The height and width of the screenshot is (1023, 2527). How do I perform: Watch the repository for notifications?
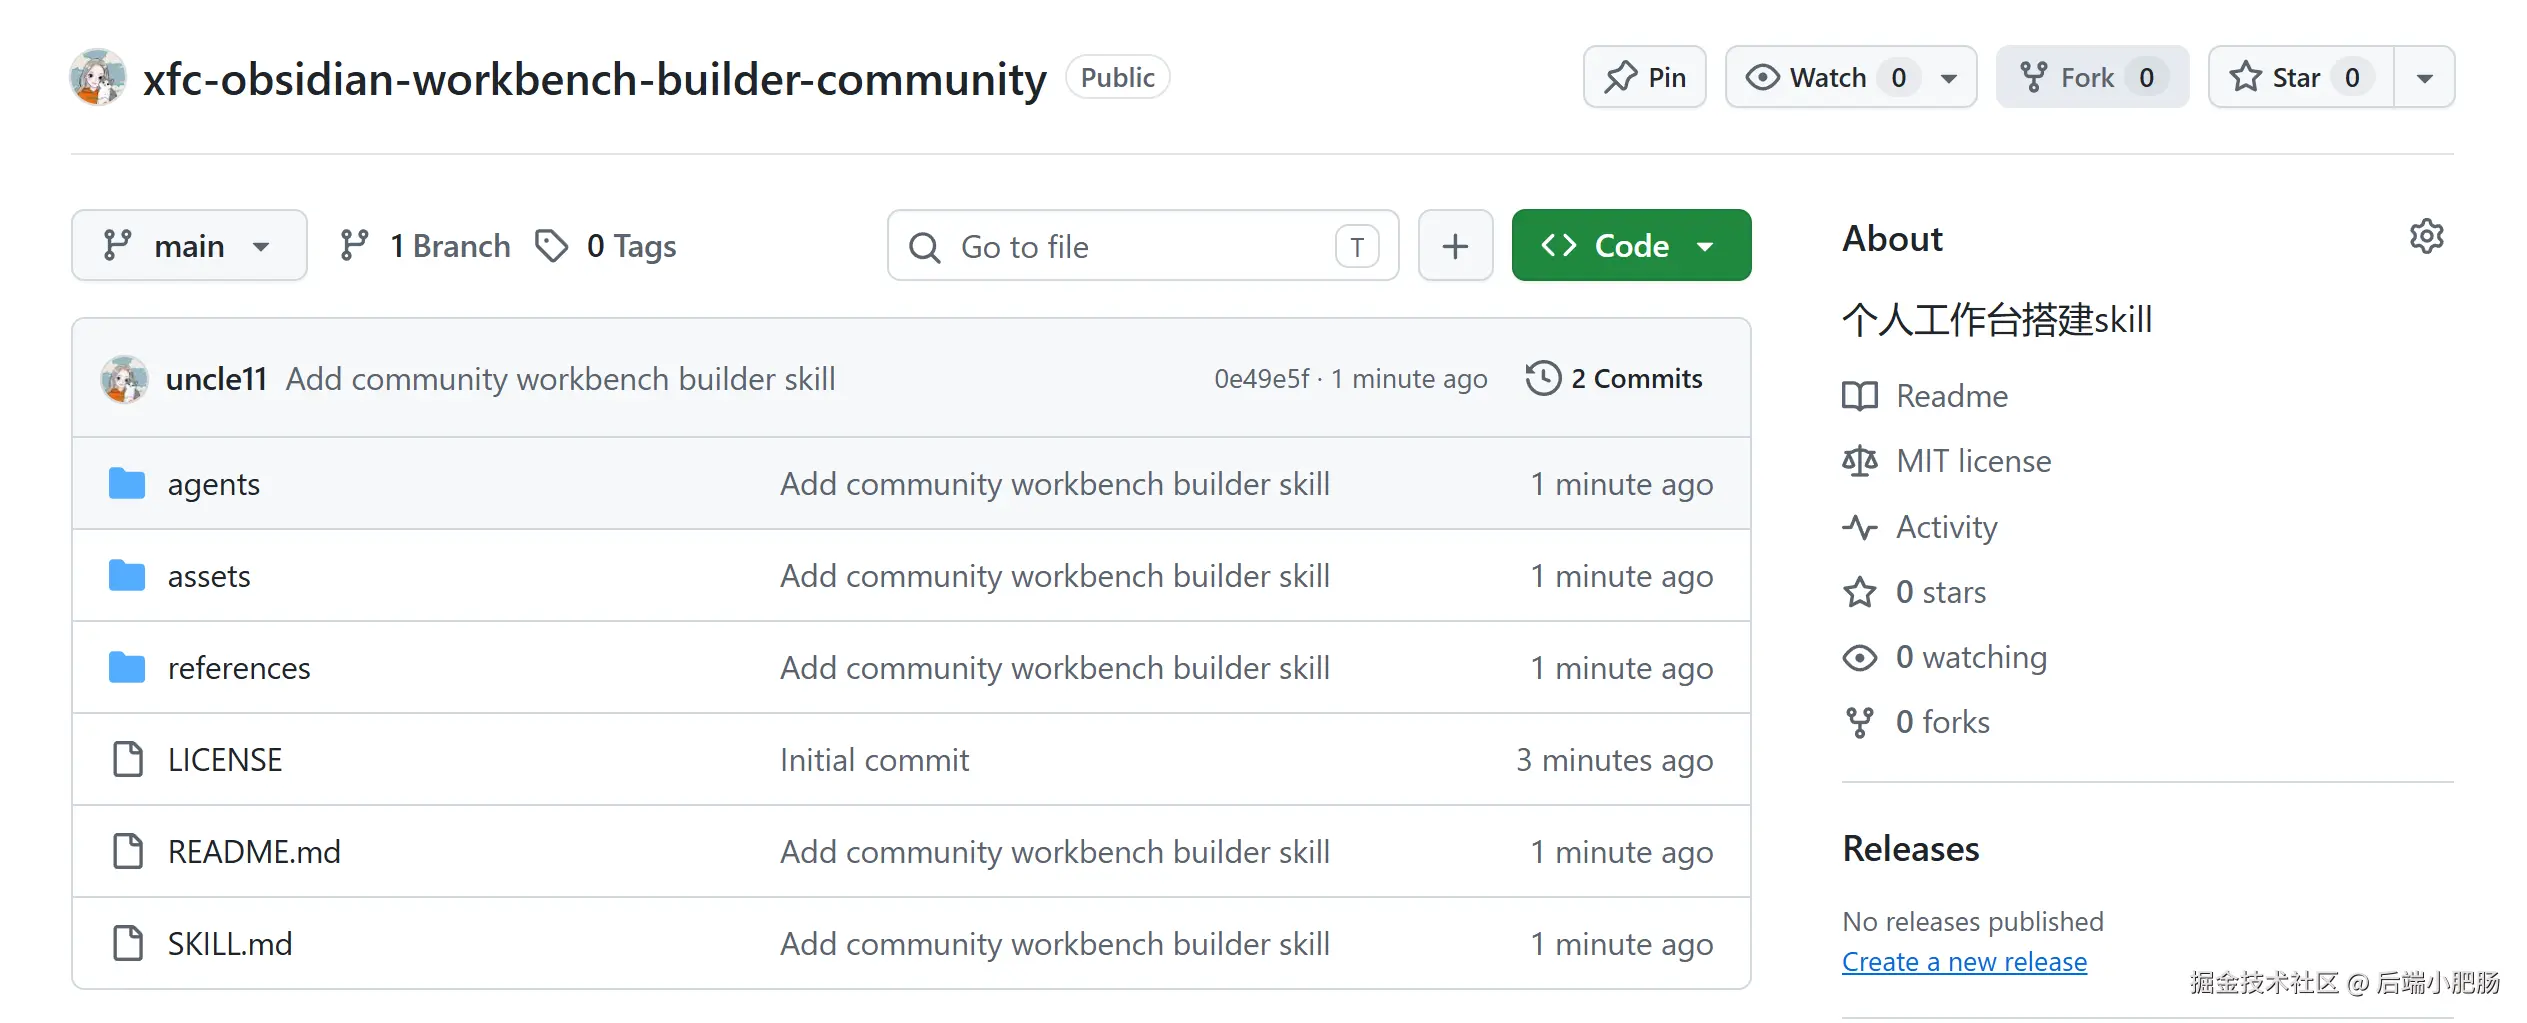pos(1851,77)
